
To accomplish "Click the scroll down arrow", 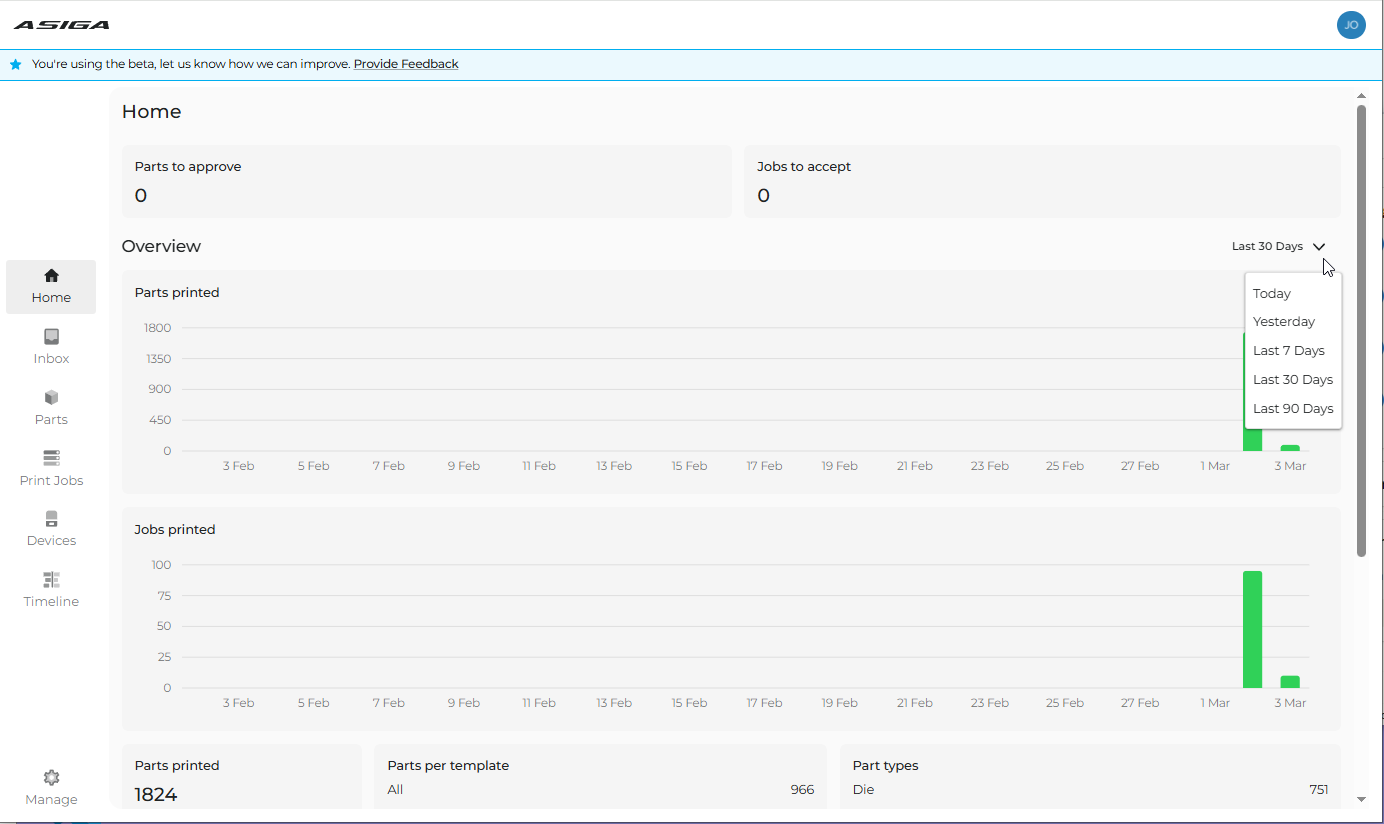I will tap(1361, 799).
